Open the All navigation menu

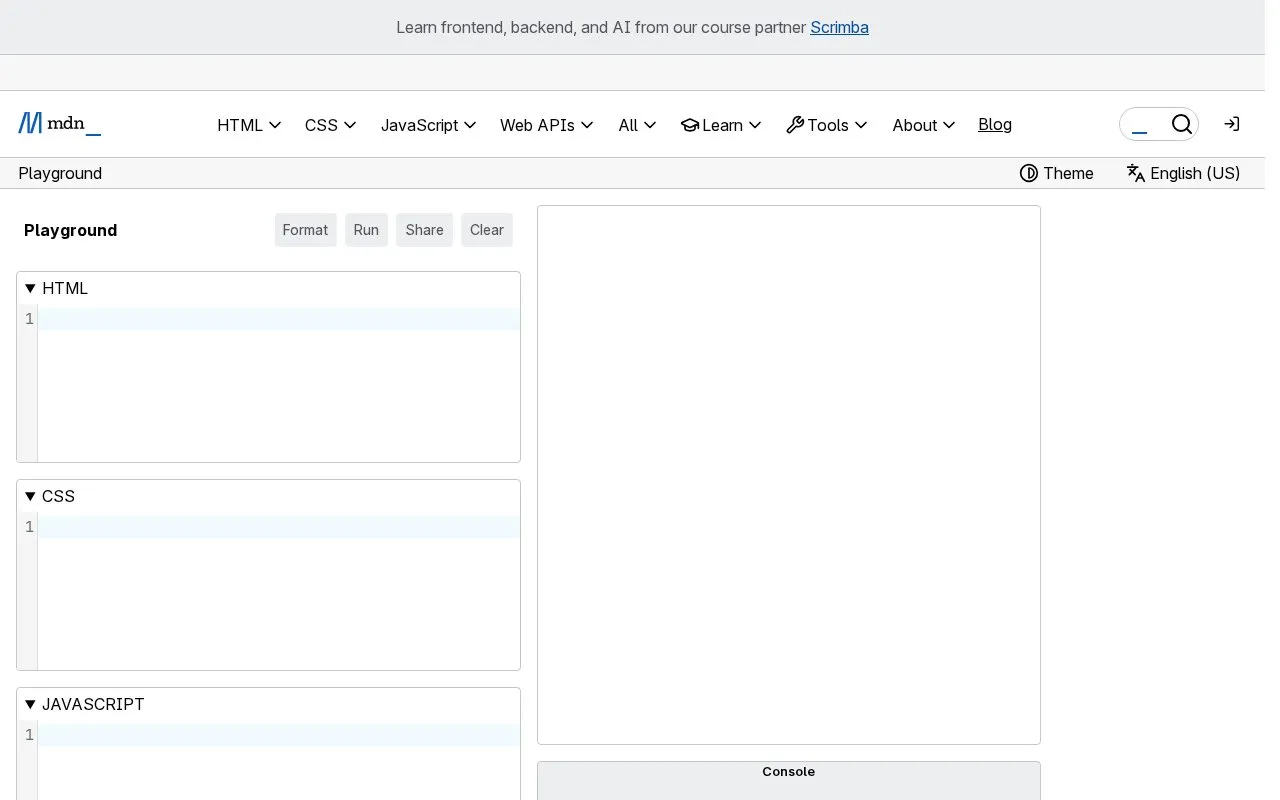click(637, 125)
